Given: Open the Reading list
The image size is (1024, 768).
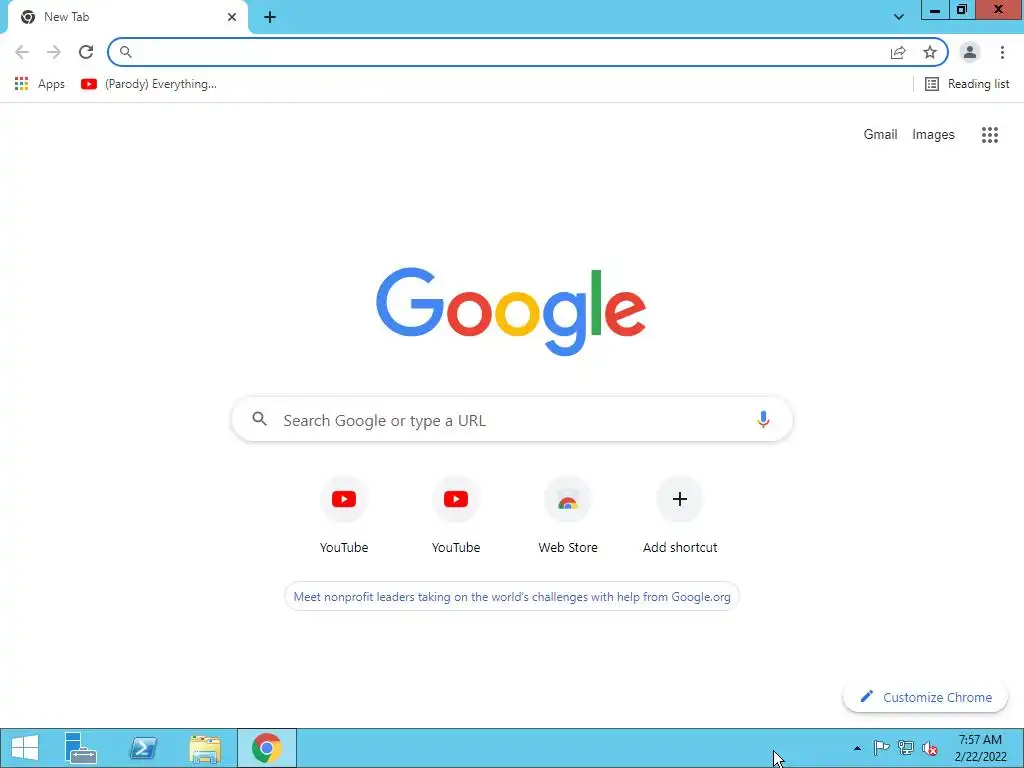Looking at the screenshot, I should tap(967, 84).
